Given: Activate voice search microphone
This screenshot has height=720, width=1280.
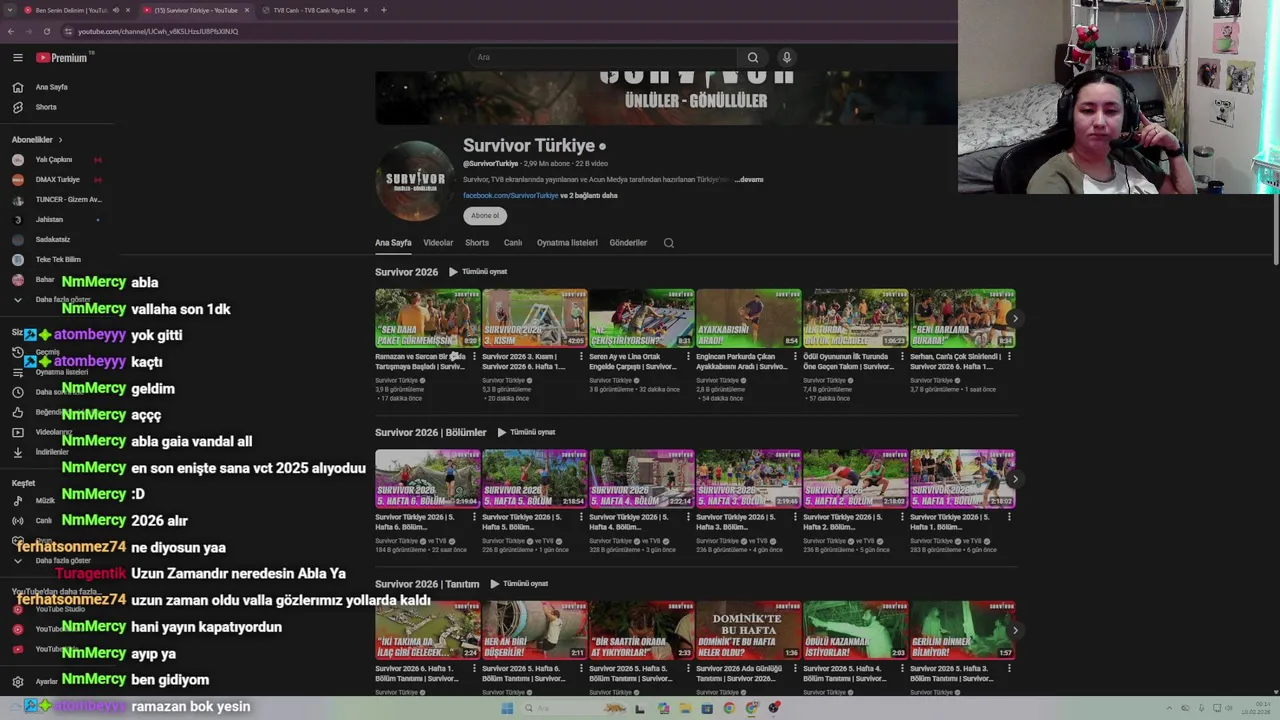Looking at the screenshot, I should coord(787,57).
